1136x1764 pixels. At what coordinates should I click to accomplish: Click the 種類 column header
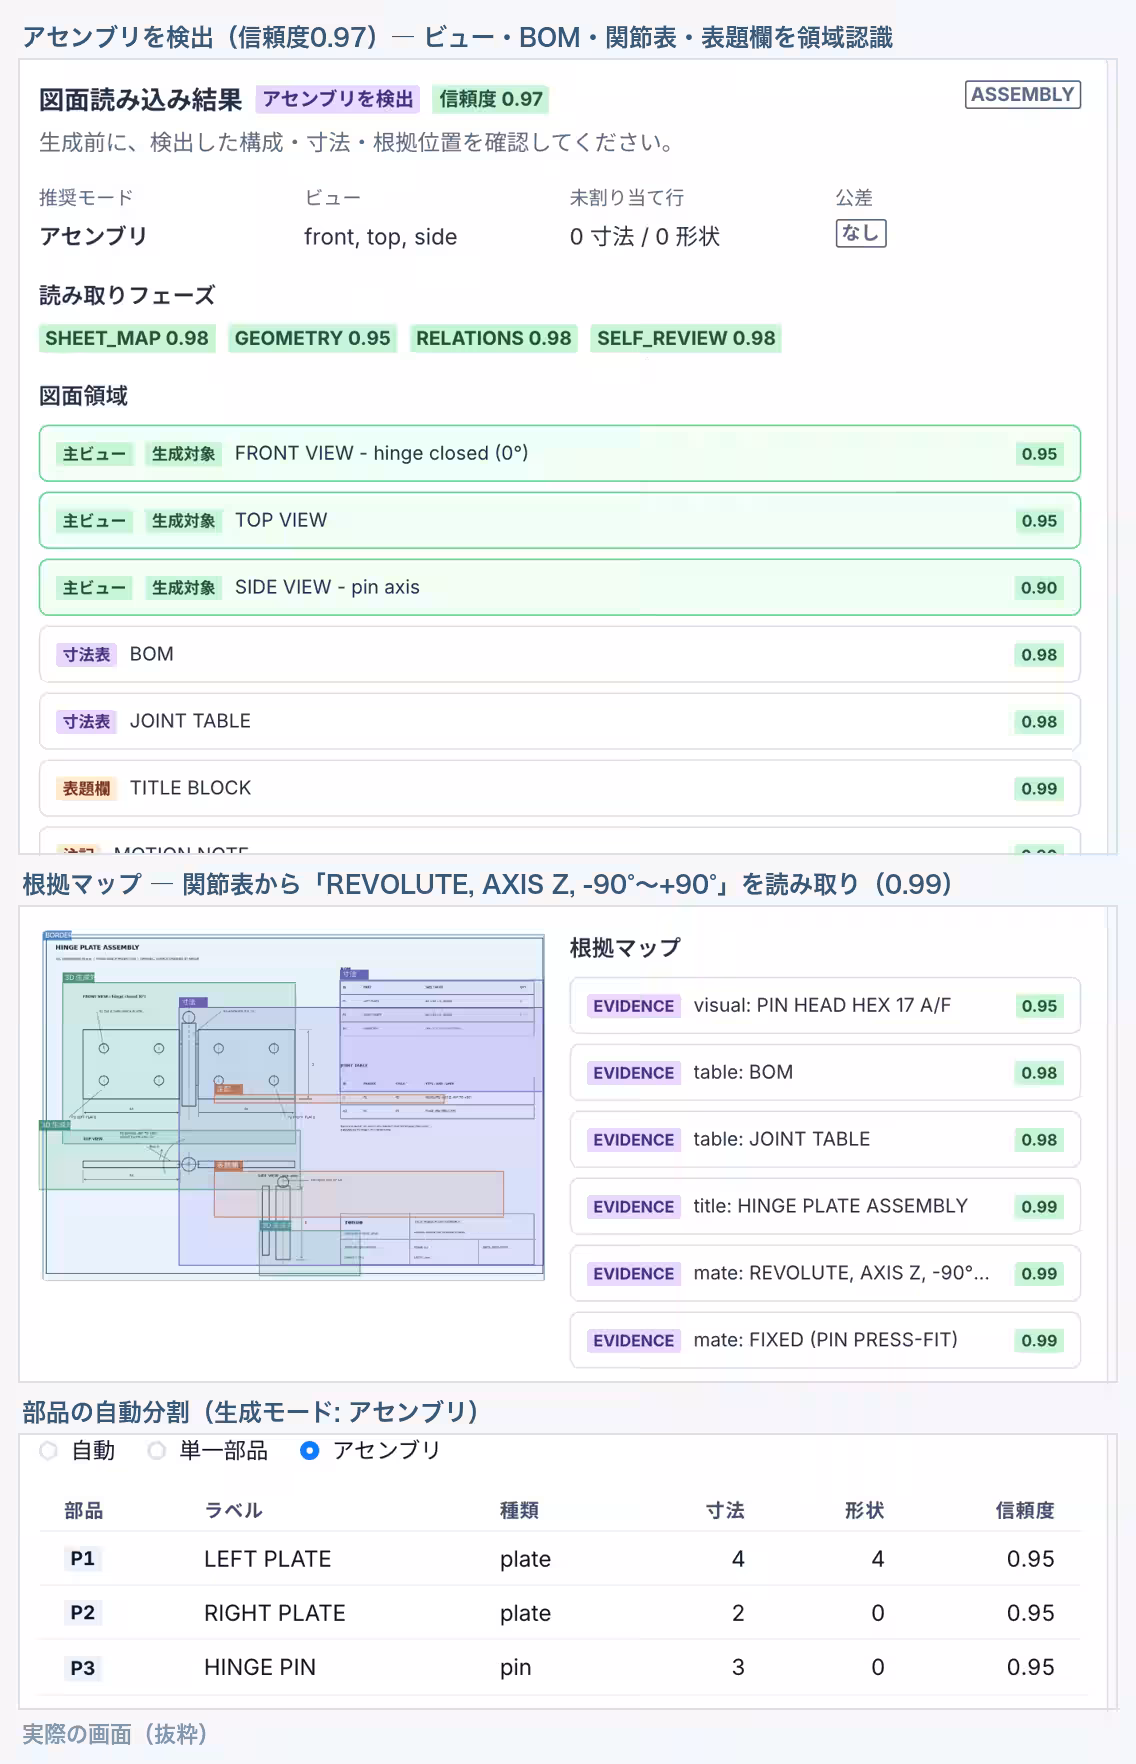pos(519,1510)
